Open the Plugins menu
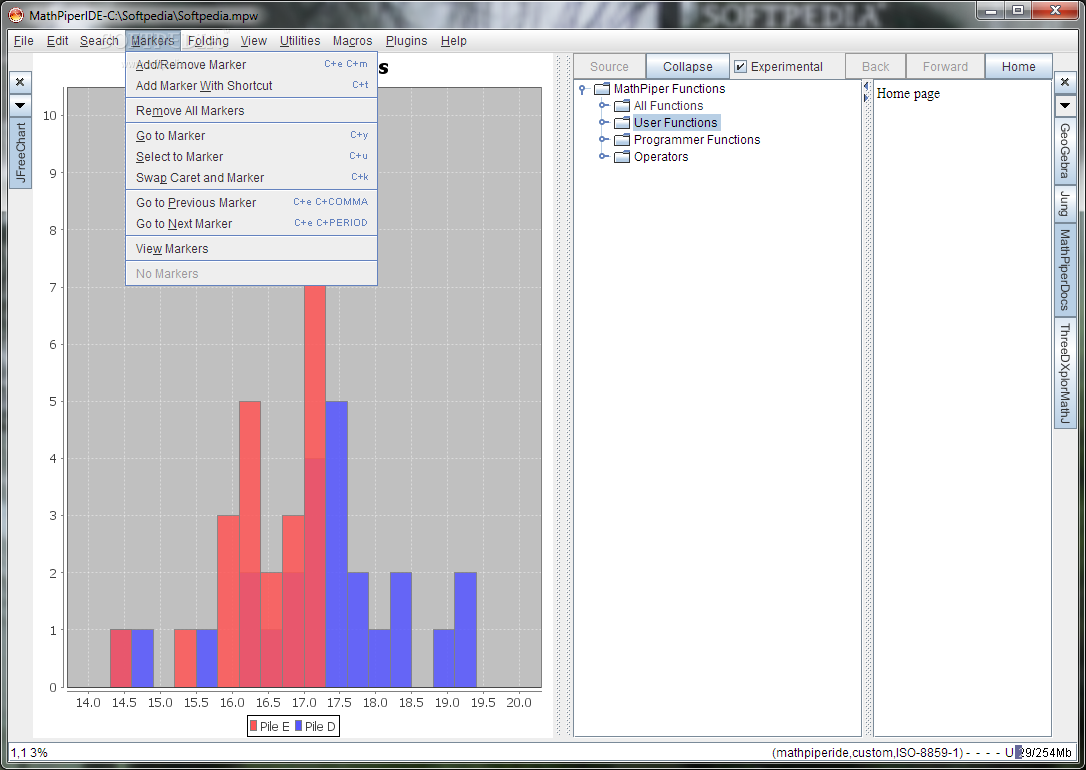The height and width of the screenshot is (770, 1086). pyautogui.click(x=406, y=41)
